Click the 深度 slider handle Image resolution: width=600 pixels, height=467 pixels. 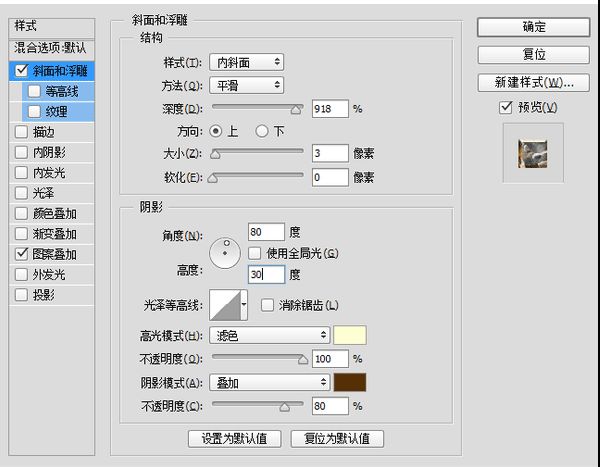[295, 110]
